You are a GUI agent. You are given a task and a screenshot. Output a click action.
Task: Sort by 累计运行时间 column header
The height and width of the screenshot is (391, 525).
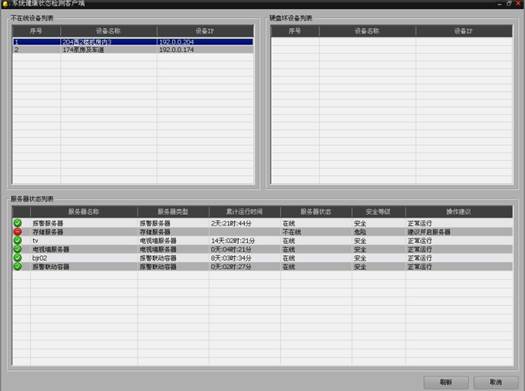tap(244, 212)
